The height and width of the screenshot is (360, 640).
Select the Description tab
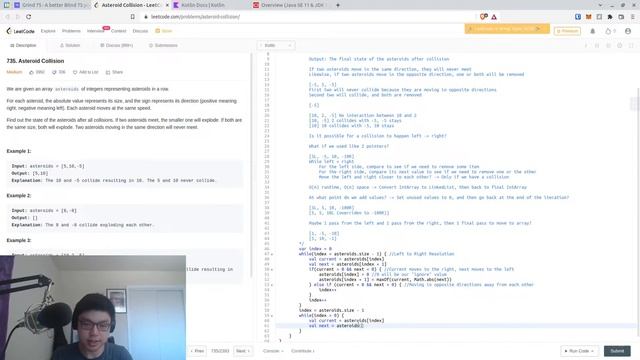pos(23,45)
